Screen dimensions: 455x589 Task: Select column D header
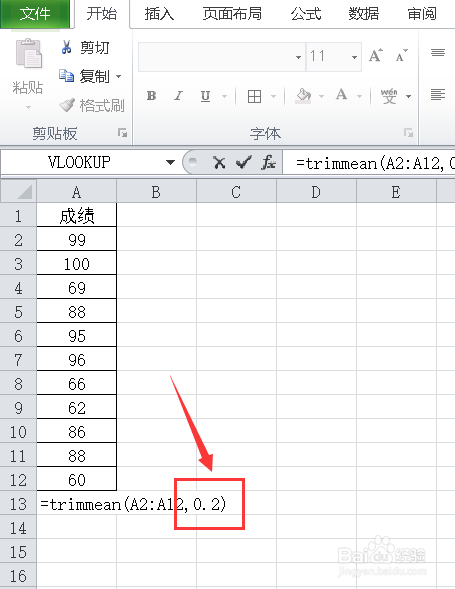(x=316, y=192)
